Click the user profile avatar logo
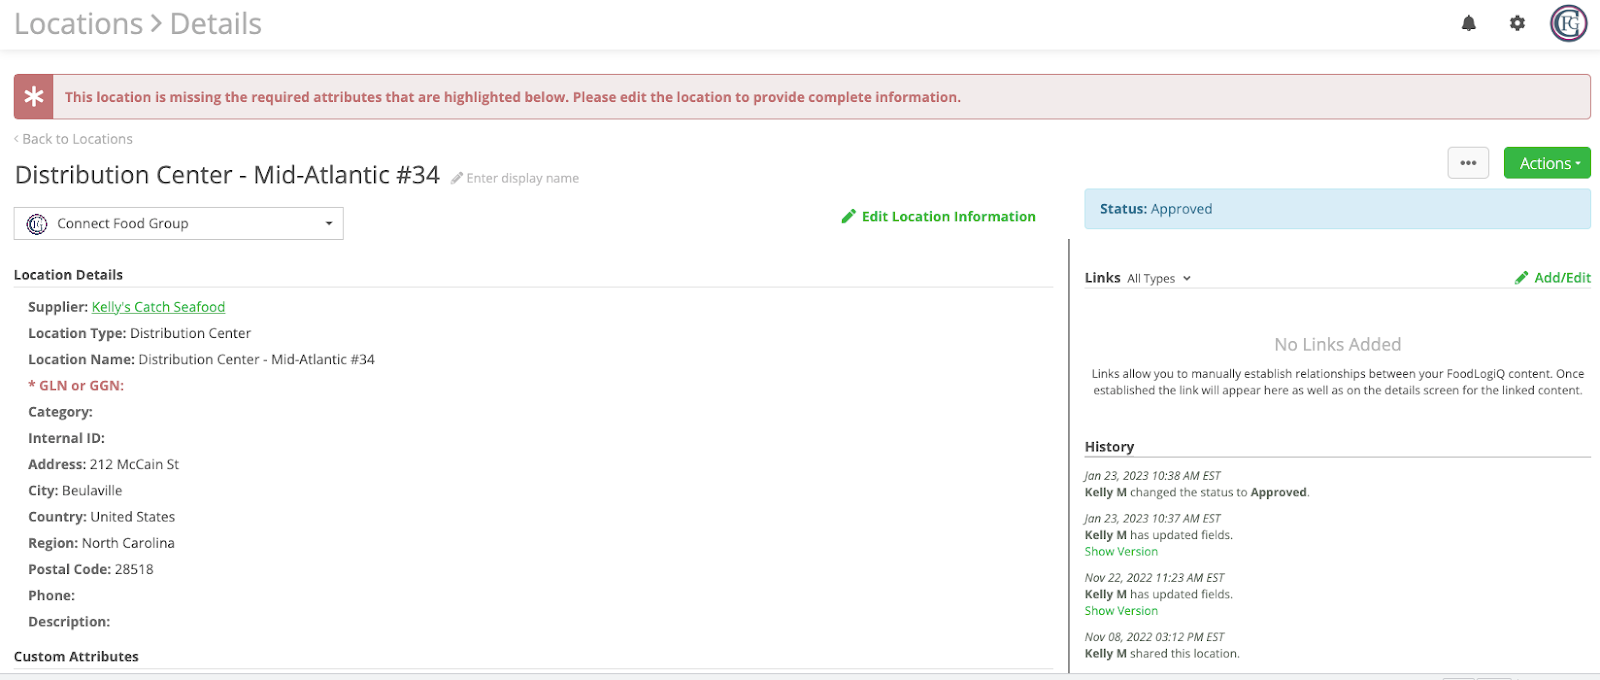 point(1568,23)
